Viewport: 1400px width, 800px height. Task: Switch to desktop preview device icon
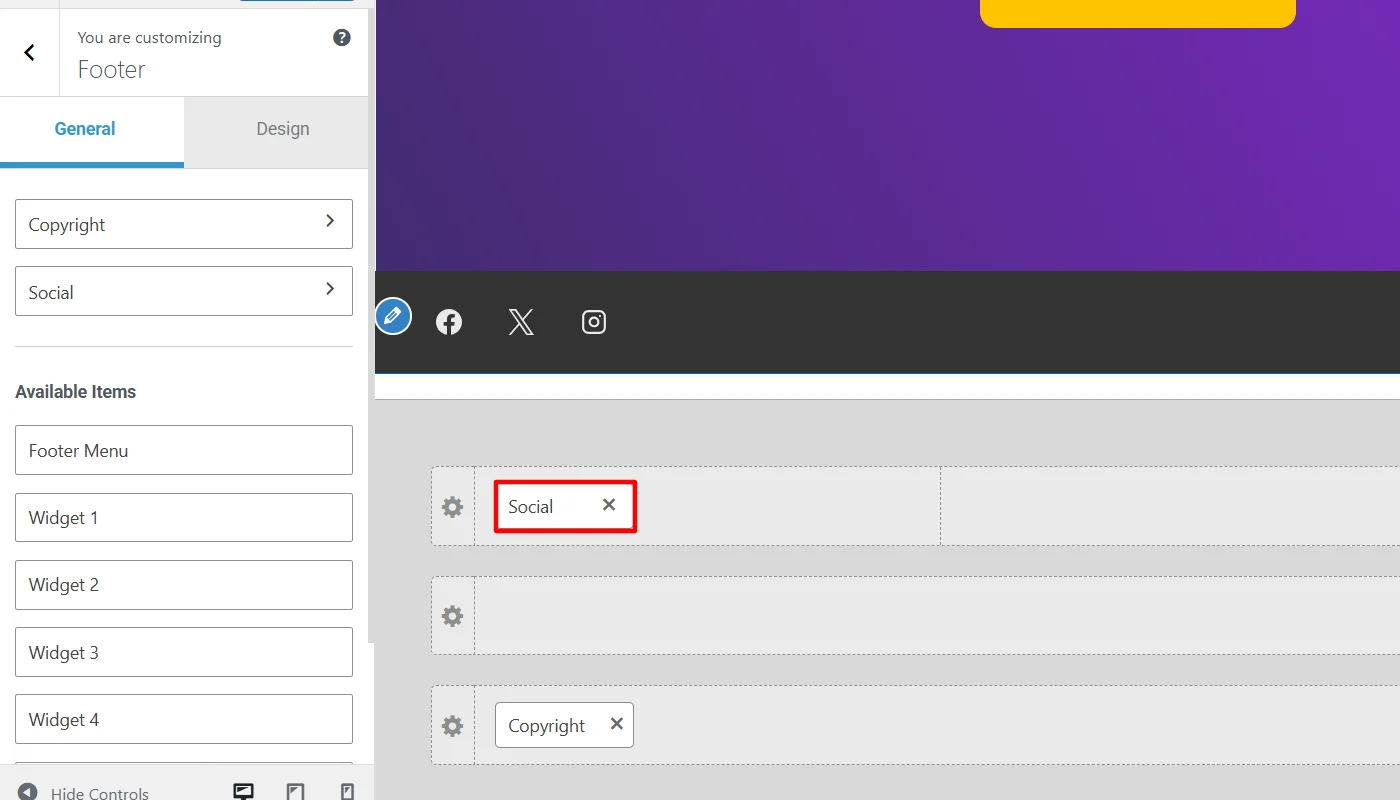point(243,792)
